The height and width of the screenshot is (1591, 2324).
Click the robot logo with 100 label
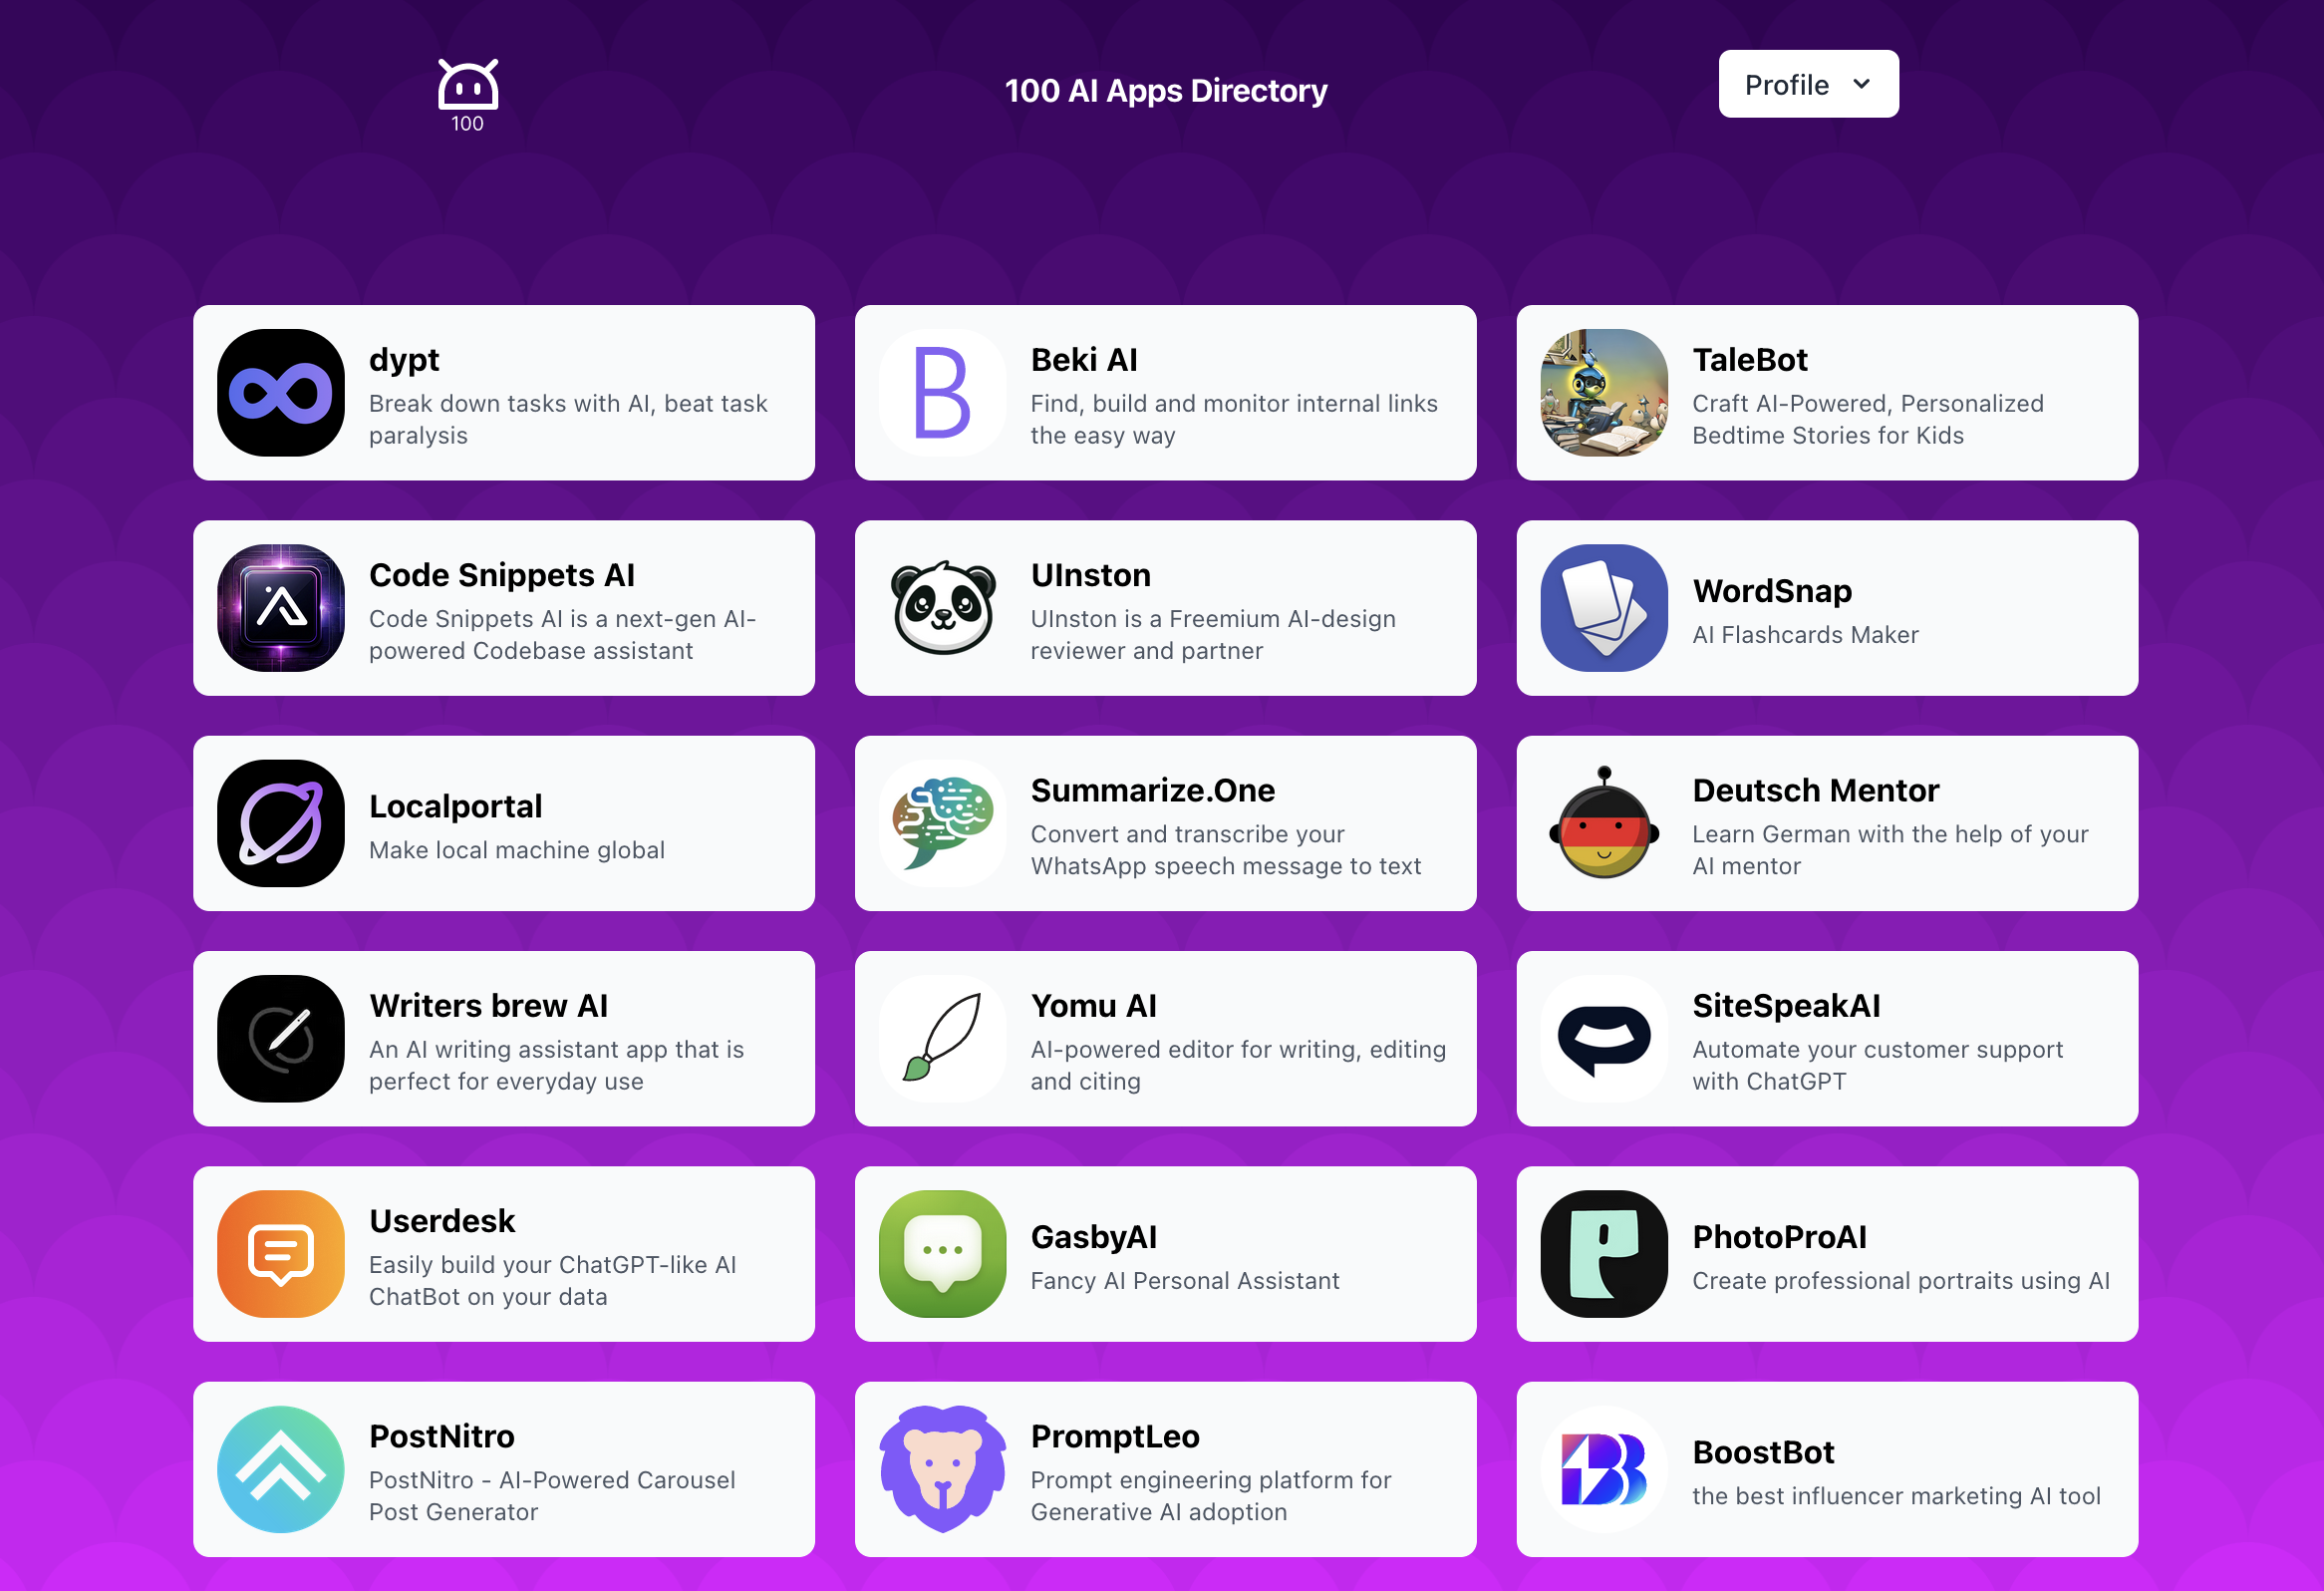click(467, 95)
